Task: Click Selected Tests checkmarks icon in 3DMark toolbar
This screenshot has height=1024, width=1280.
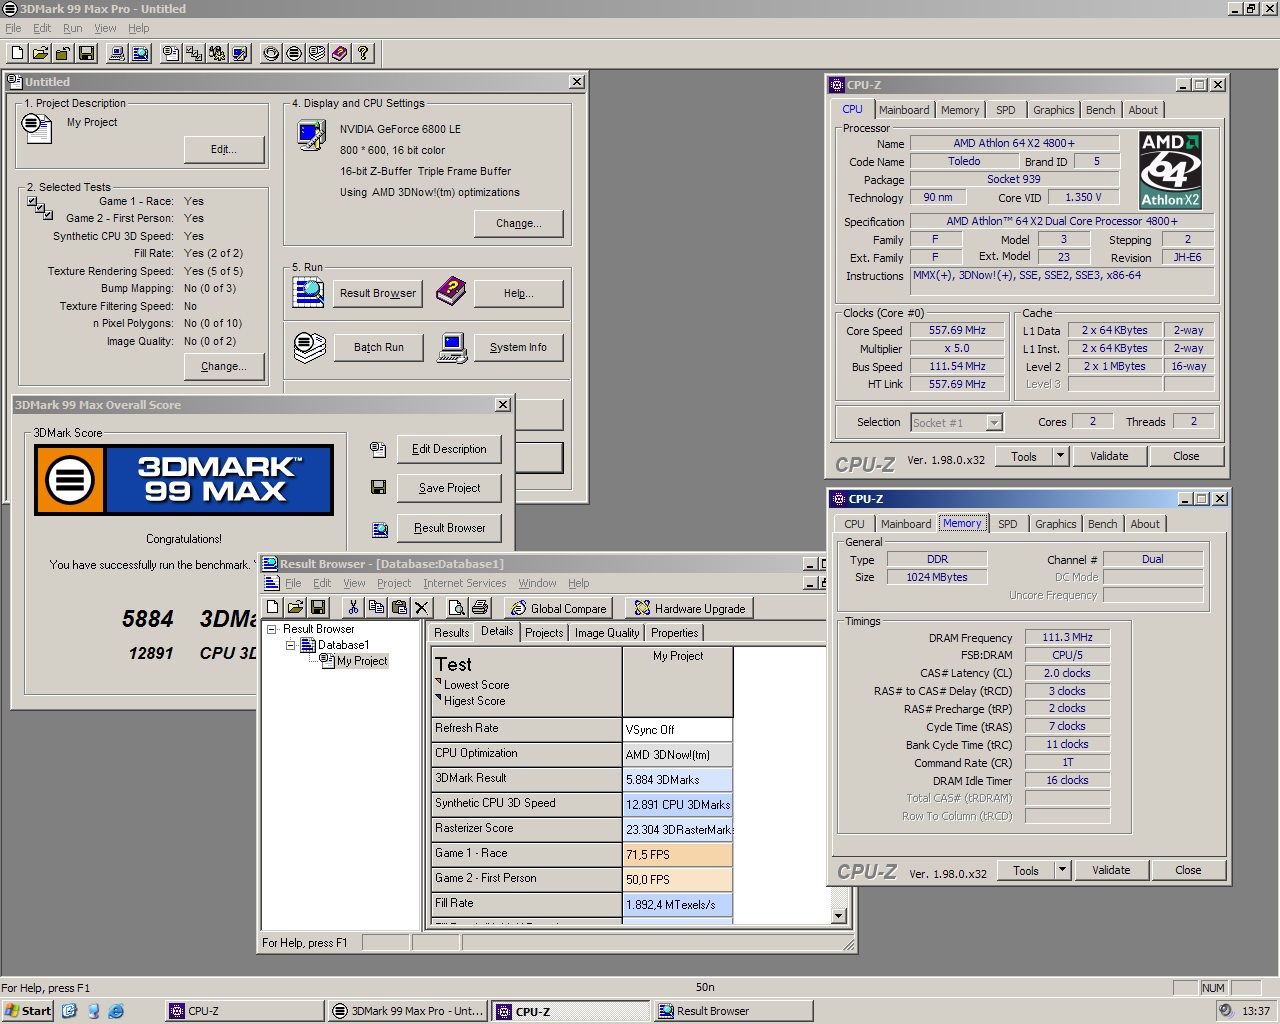Action: [194, 53]
